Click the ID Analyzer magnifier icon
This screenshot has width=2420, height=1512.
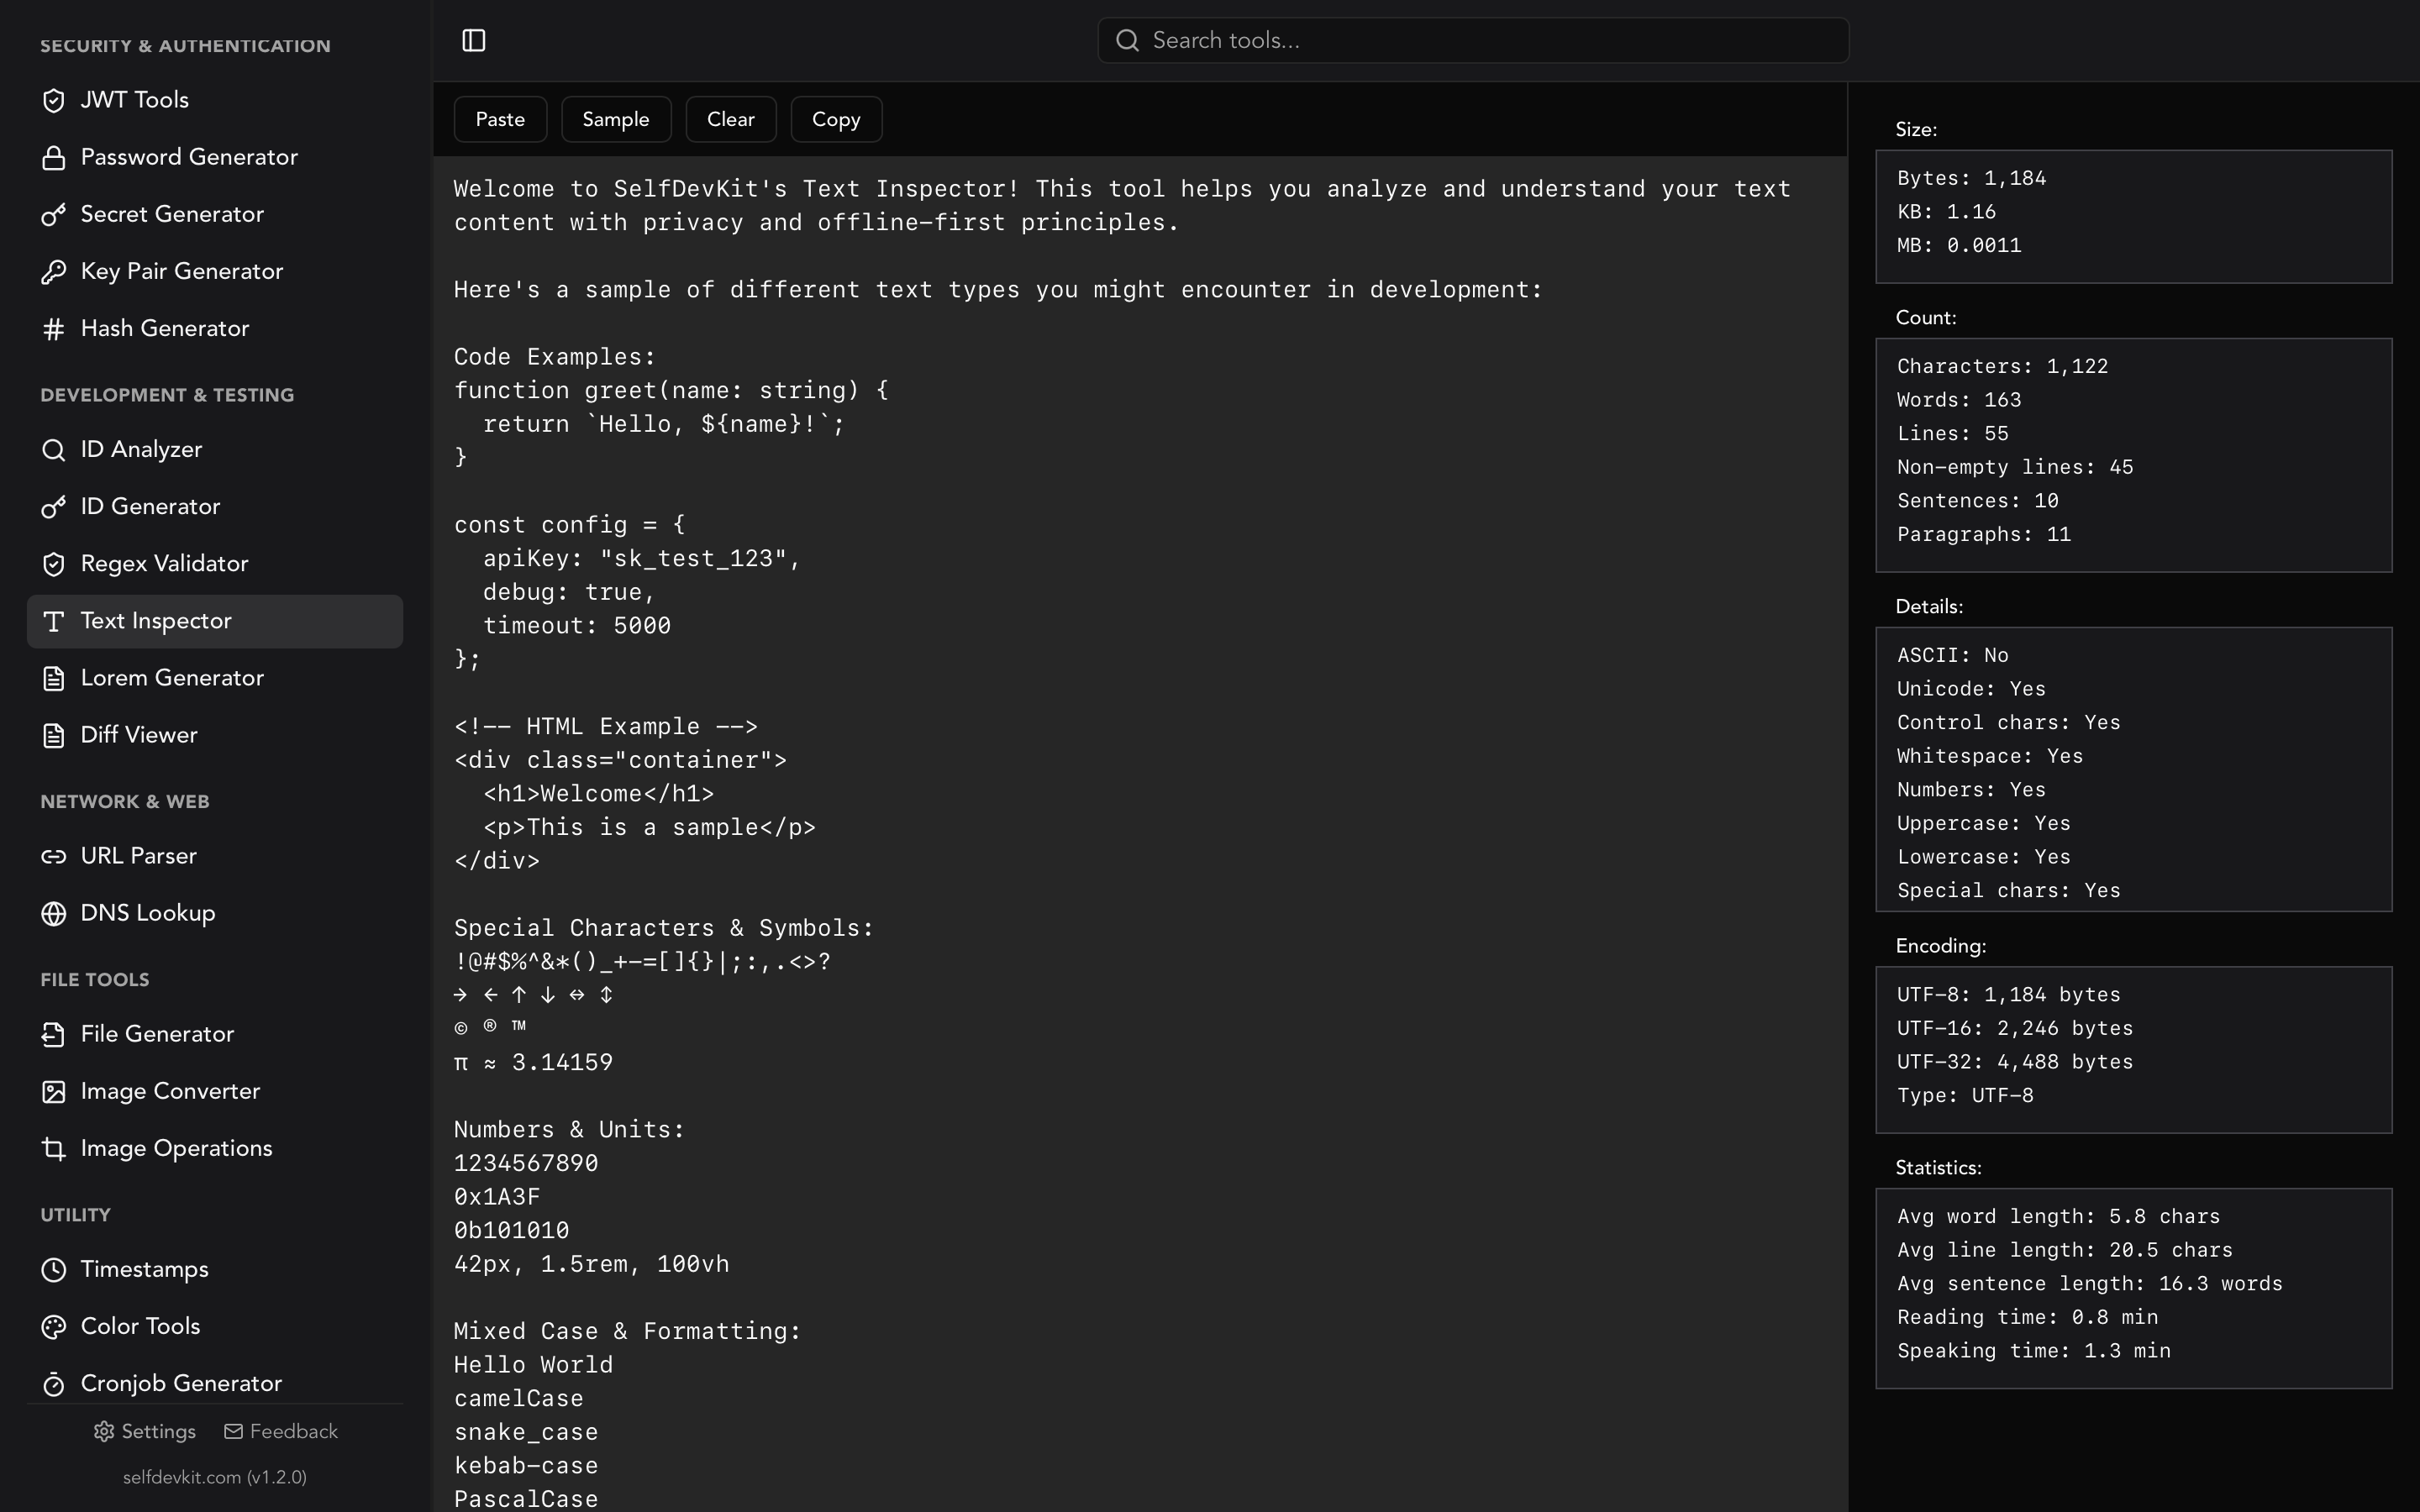[54, 450]
